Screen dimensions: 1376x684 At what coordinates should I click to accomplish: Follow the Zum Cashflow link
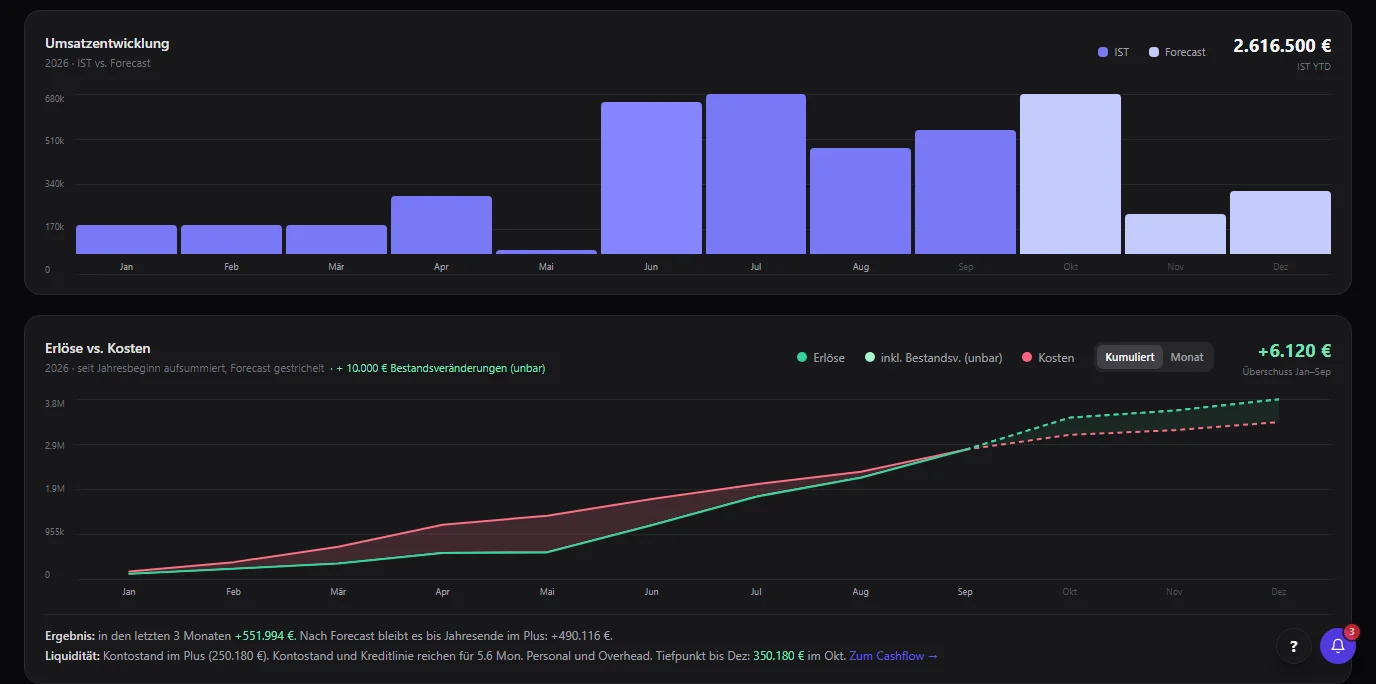tap(894, 656)
